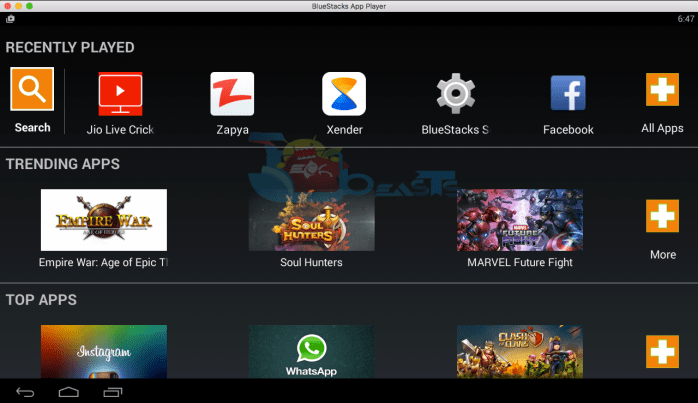Open the Zapya app icon
Screen dimensions: 698x403
click(x=232, y=94)
